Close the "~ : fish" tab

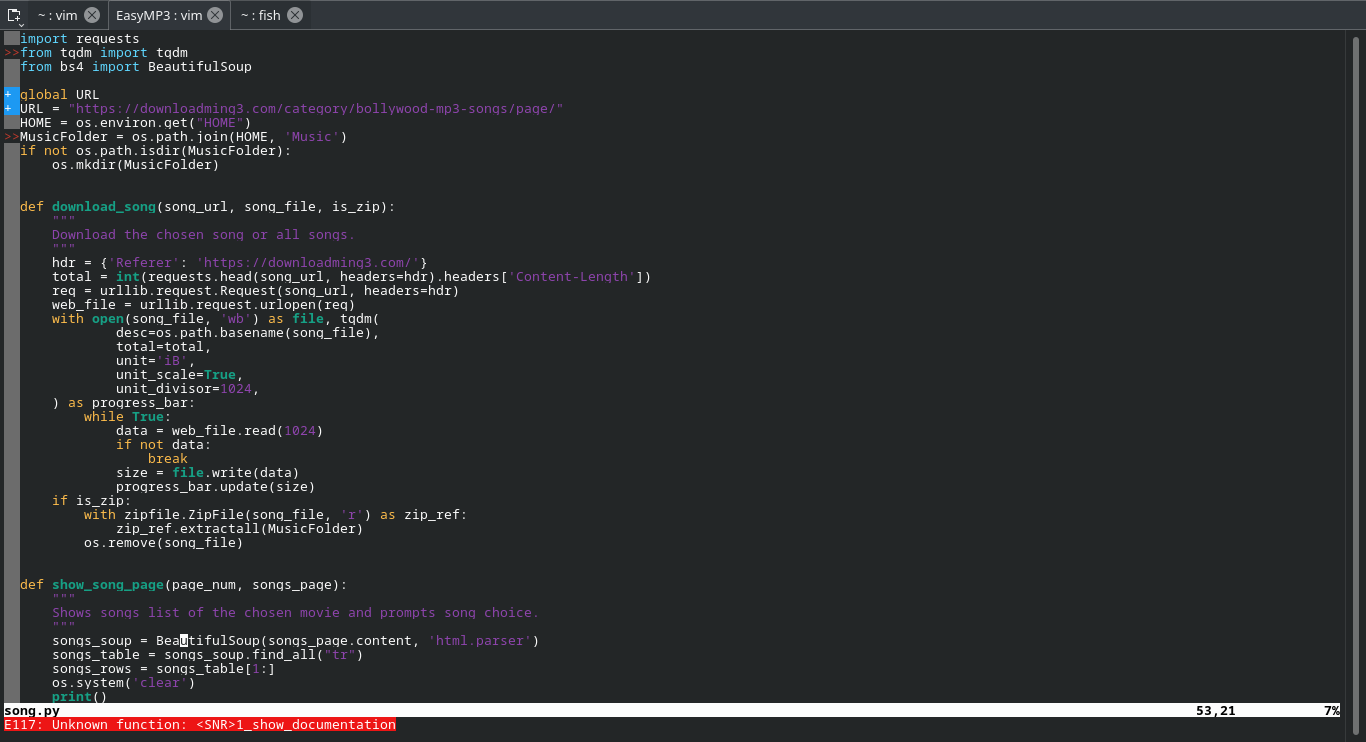293,15
